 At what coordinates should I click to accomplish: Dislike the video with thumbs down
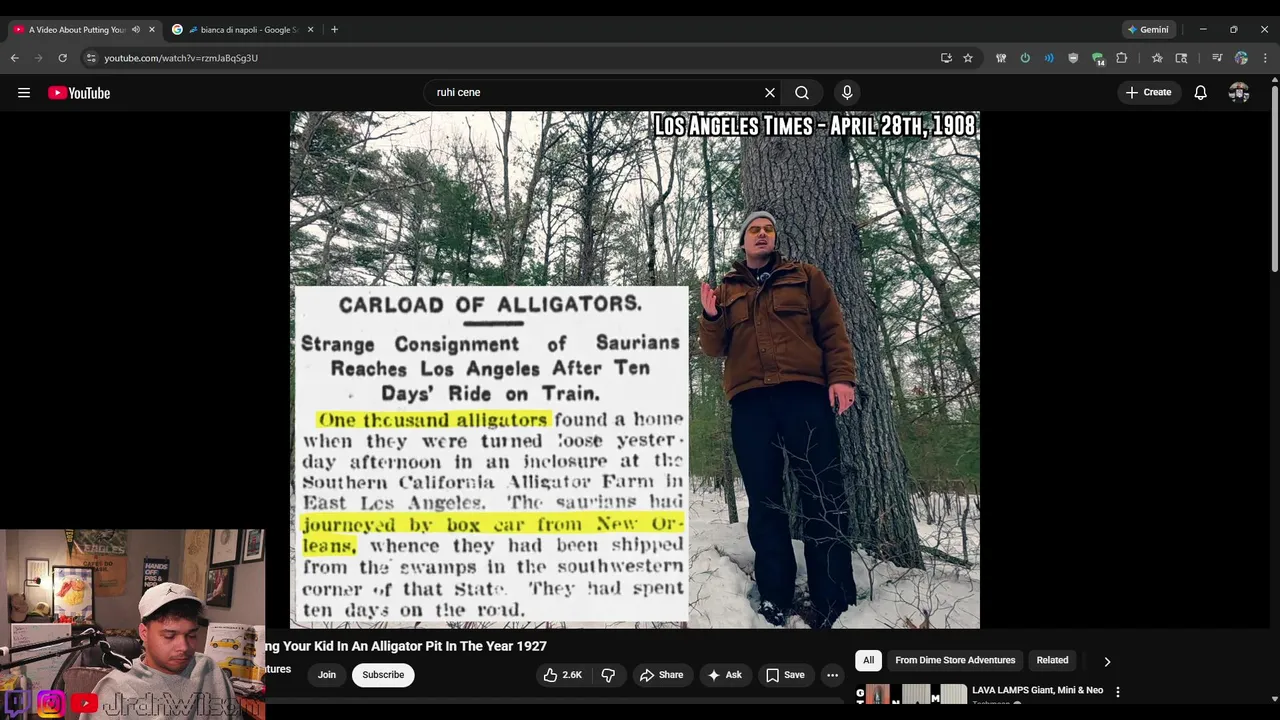point(608,675)
